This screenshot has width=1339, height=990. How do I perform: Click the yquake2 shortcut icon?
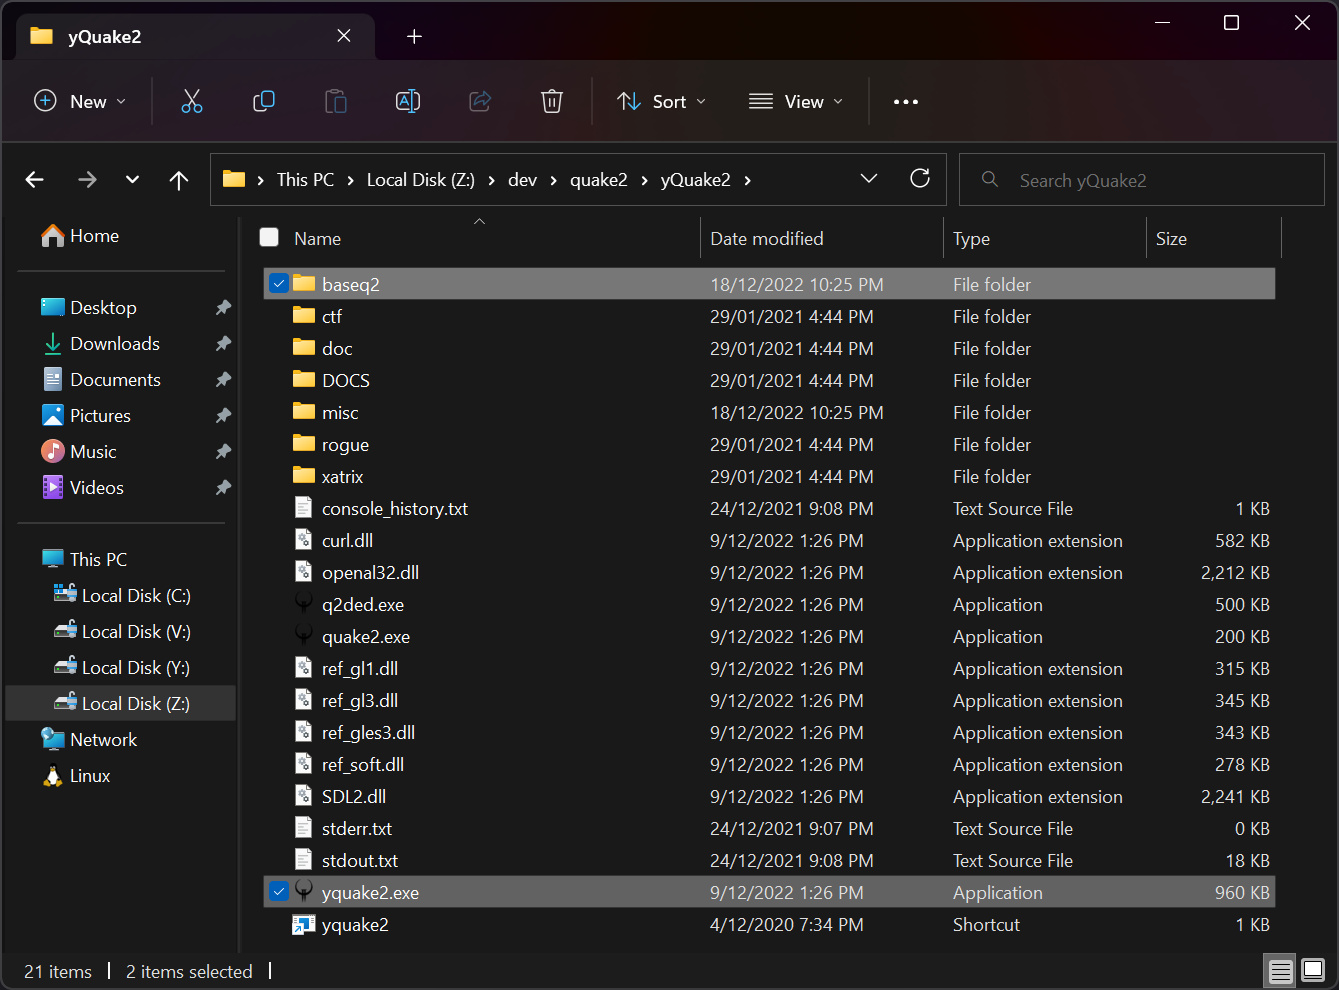(x=304, y=924)
